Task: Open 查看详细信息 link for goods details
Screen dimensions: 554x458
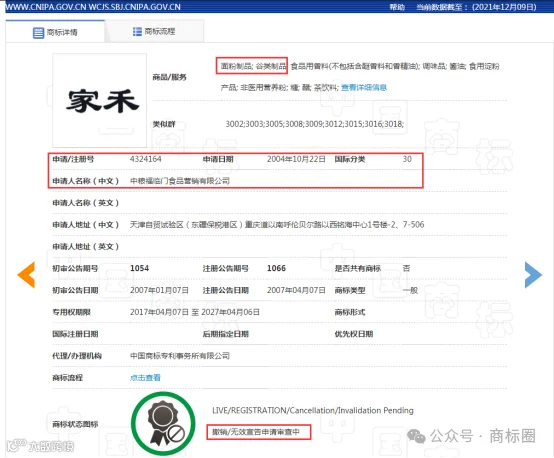Action: point(364,87)
